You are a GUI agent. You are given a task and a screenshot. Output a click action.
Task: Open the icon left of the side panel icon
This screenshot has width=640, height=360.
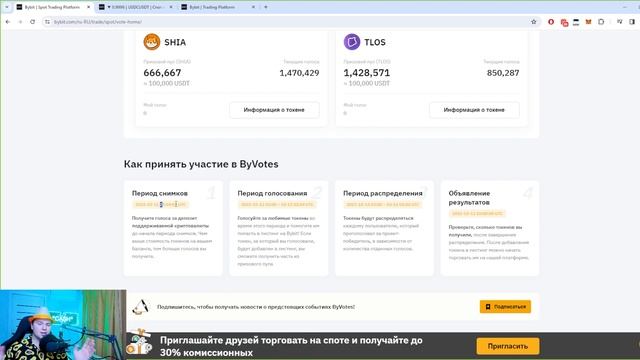[x=620, y=22]
